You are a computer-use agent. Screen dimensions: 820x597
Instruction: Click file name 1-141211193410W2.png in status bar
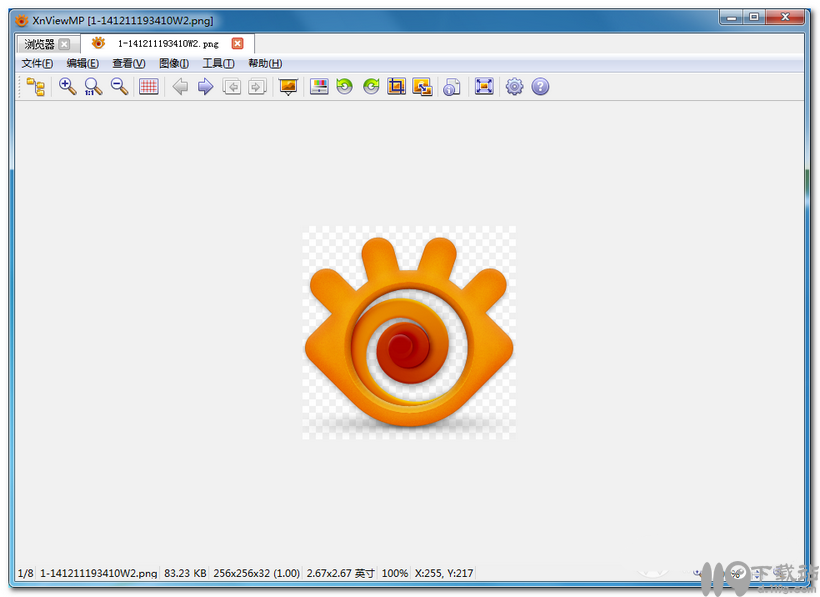click(x=98, y=573)
